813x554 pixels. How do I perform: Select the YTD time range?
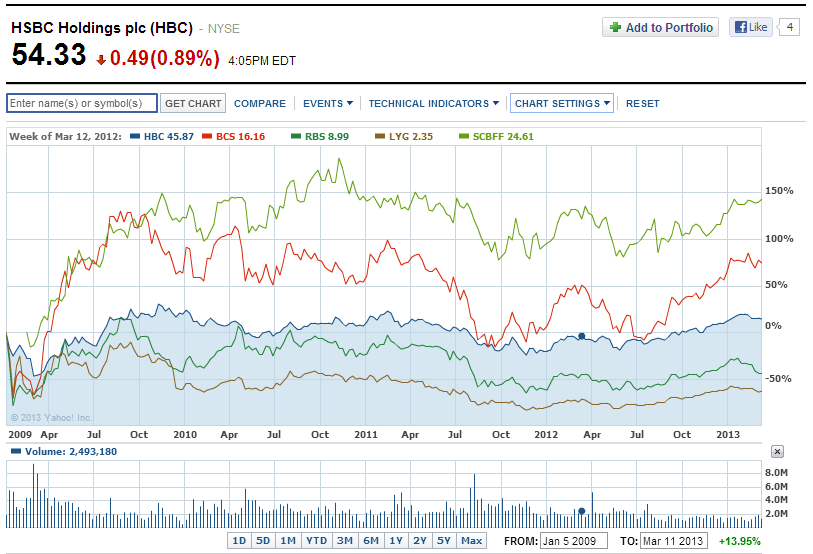click(x=316, y=541)
